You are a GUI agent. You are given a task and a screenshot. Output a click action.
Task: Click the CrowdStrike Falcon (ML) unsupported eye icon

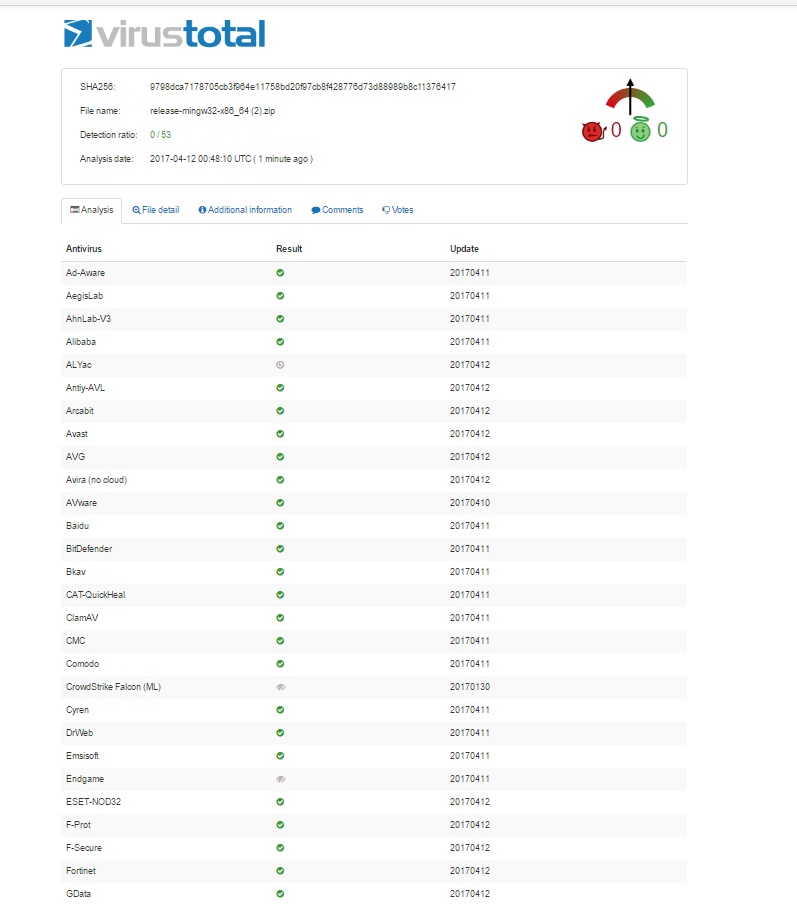[280, 687]
